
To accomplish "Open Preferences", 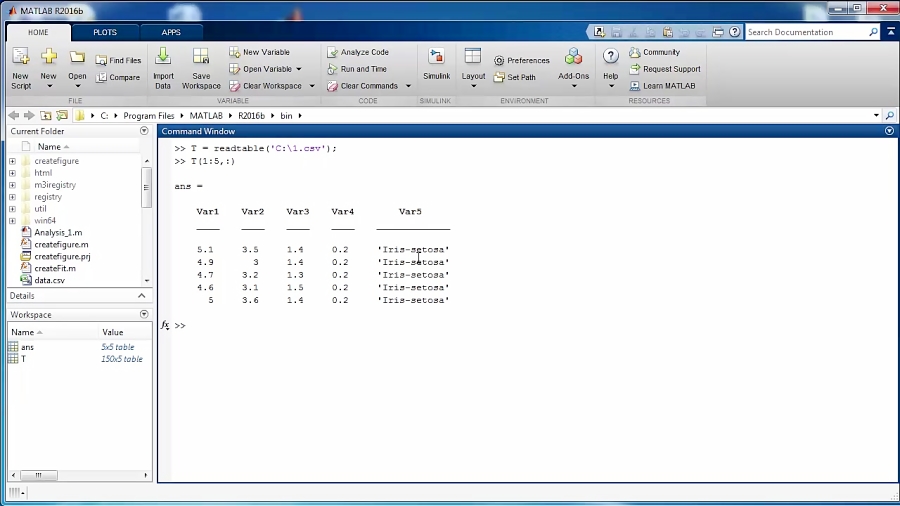I will pos(522,60).
